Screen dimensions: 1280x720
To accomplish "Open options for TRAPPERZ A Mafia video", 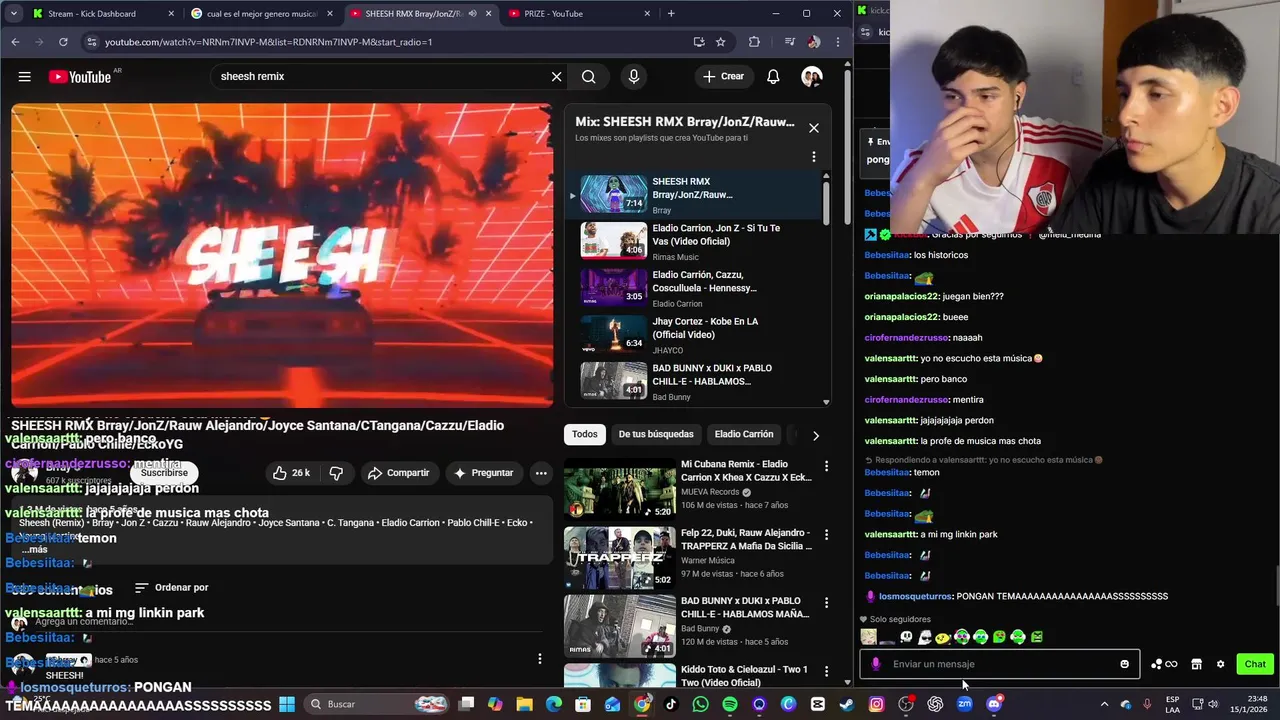I will coord(826,535).
